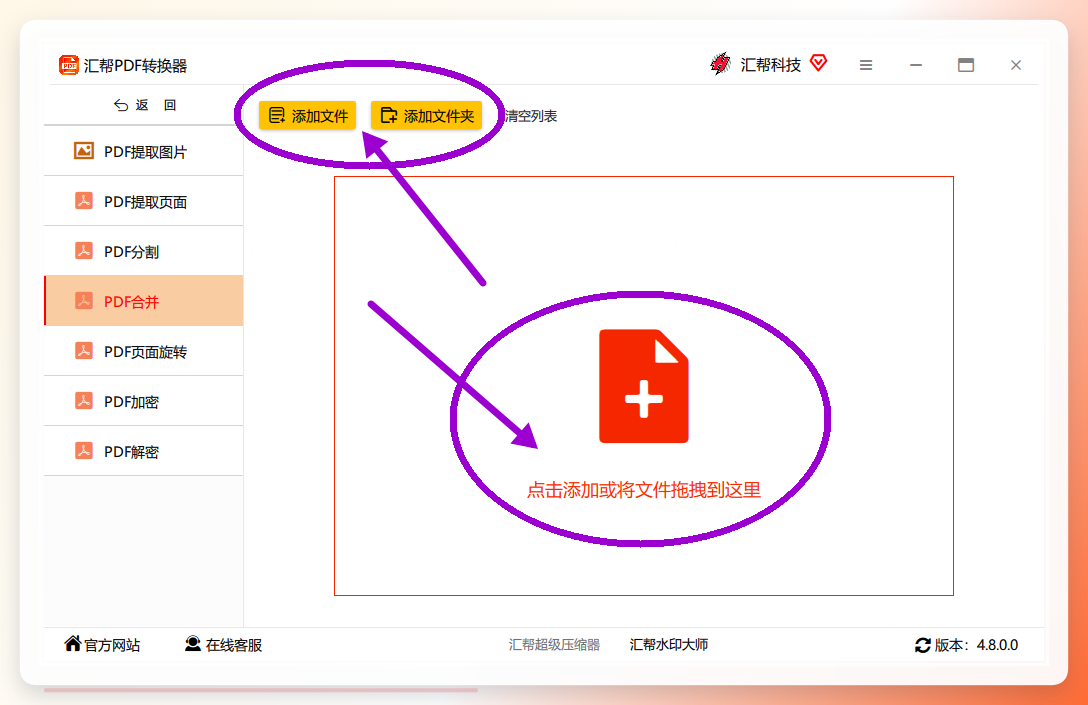Clear the list with 清空列表

(530, 116)
